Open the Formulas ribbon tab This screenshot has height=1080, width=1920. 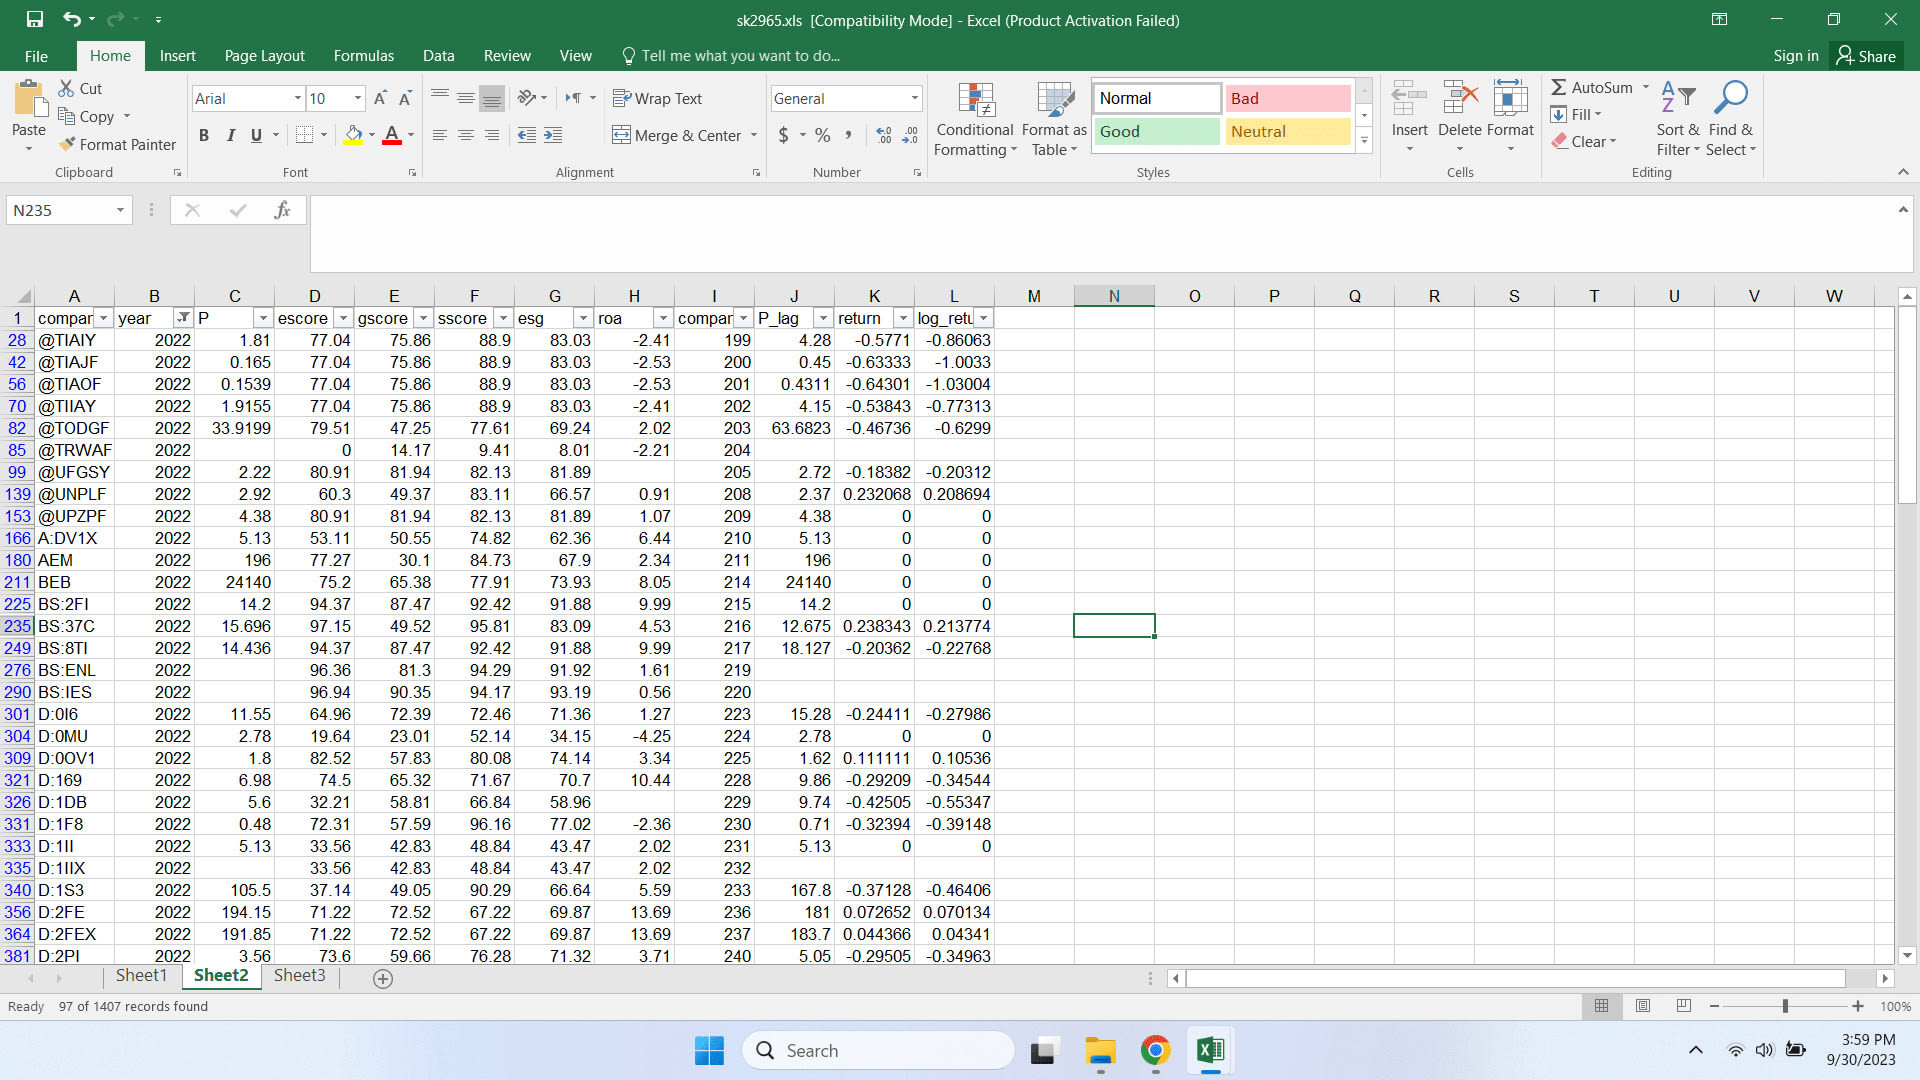point(363,56)
